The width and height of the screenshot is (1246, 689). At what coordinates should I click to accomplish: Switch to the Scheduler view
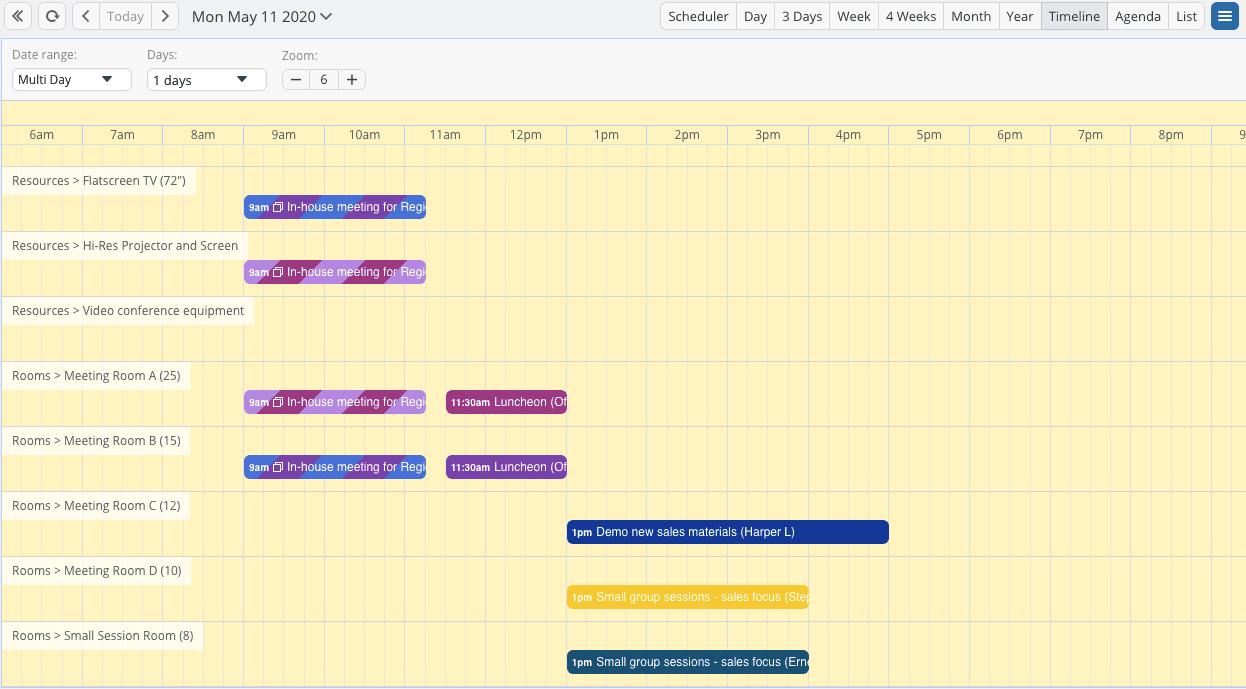click(x=698, y=16)
